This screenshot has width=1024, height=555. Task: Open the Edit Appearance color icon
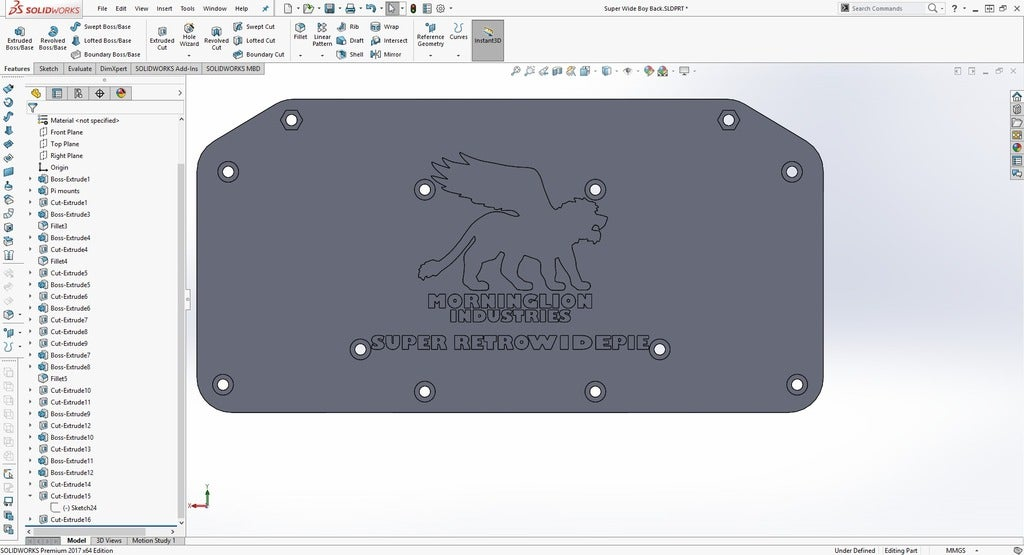click(648, 71)
